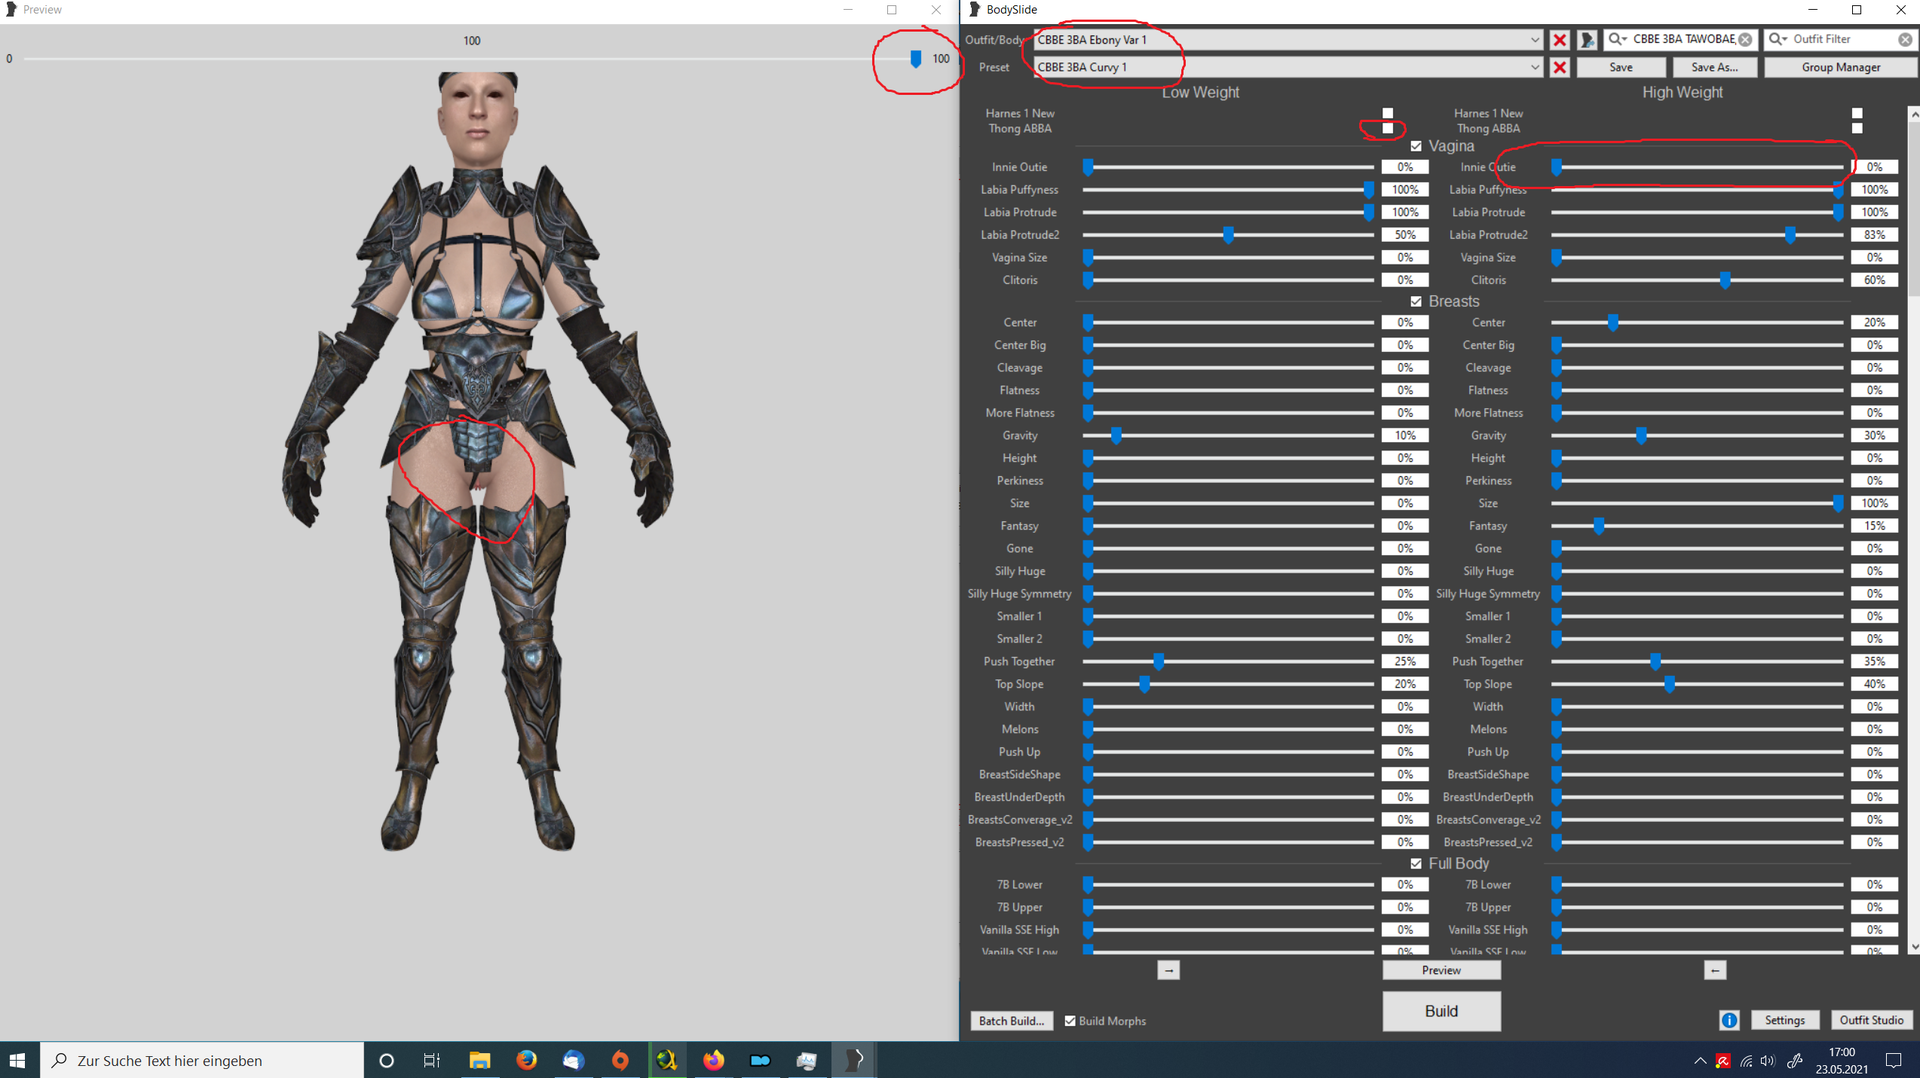Click the Preview button
Image resolution: width=1920 pixels, height=1078 pixels.
(1441, 970)
